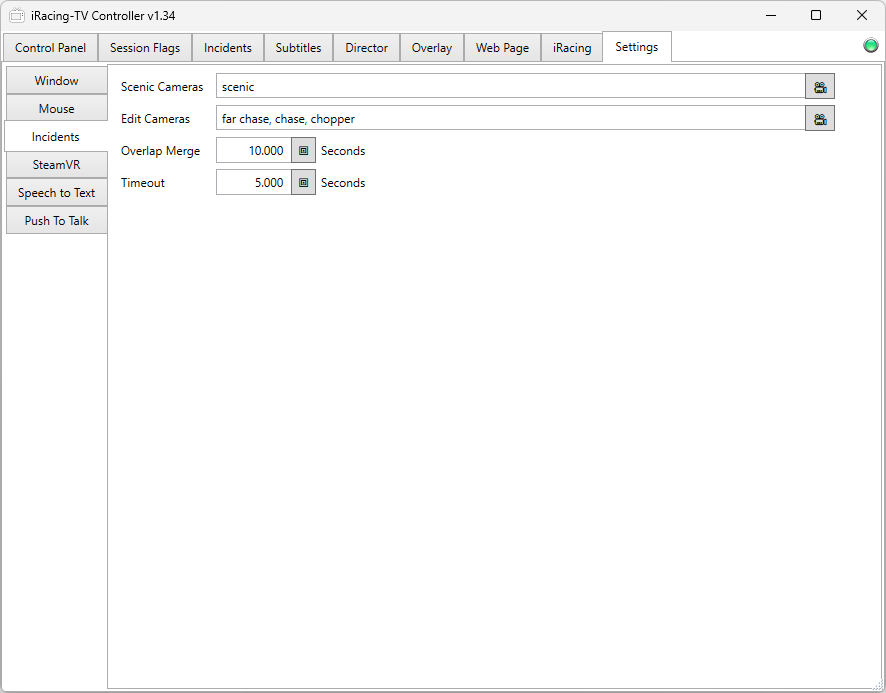Close the iRacing-TV Controller window
Image resolution: width=886 pixels, height=693 pixels.
point(862,15)
